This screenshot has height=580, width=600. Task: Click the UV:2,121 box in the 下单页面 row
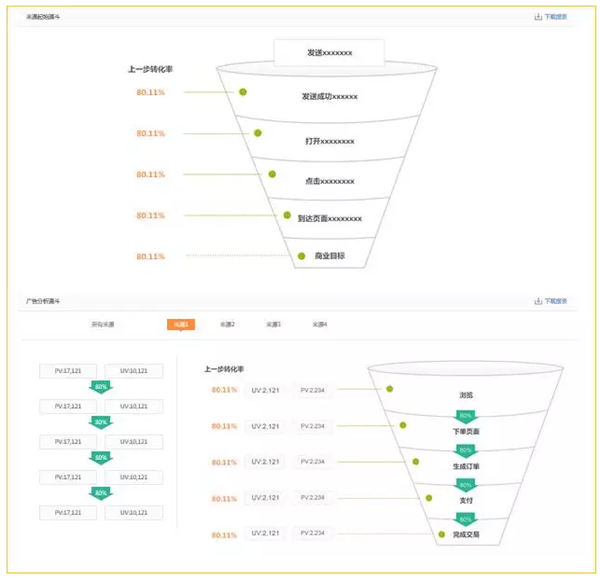click(x=265, y=426)
